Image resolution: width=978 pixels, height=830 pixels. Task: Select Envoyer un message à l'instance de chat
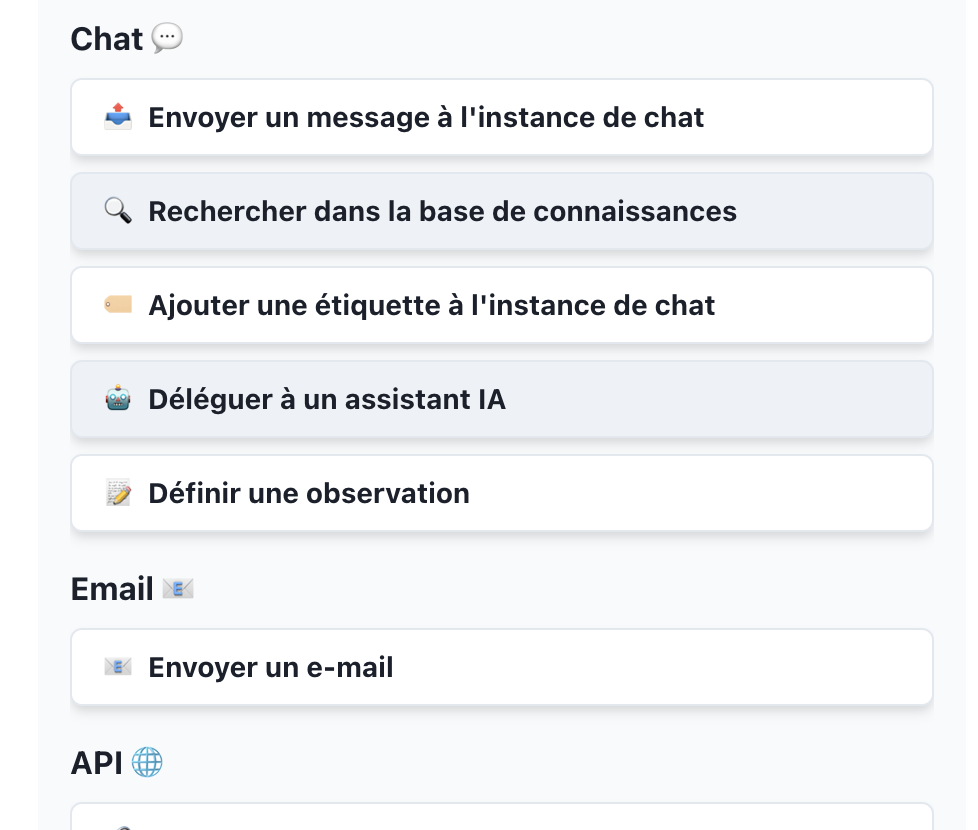[x=426, y=118]
